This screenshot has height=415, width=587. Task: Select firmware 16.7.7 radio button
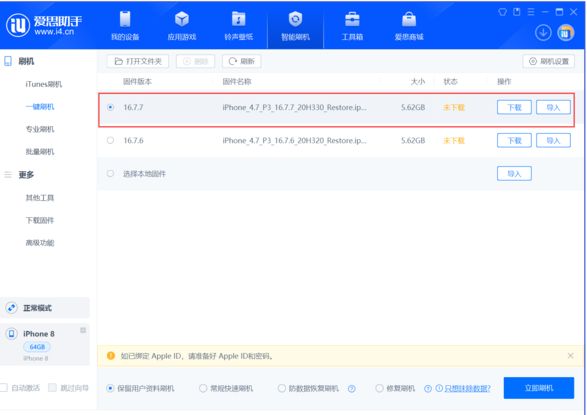pyautogui.click(x=110, y=107)
